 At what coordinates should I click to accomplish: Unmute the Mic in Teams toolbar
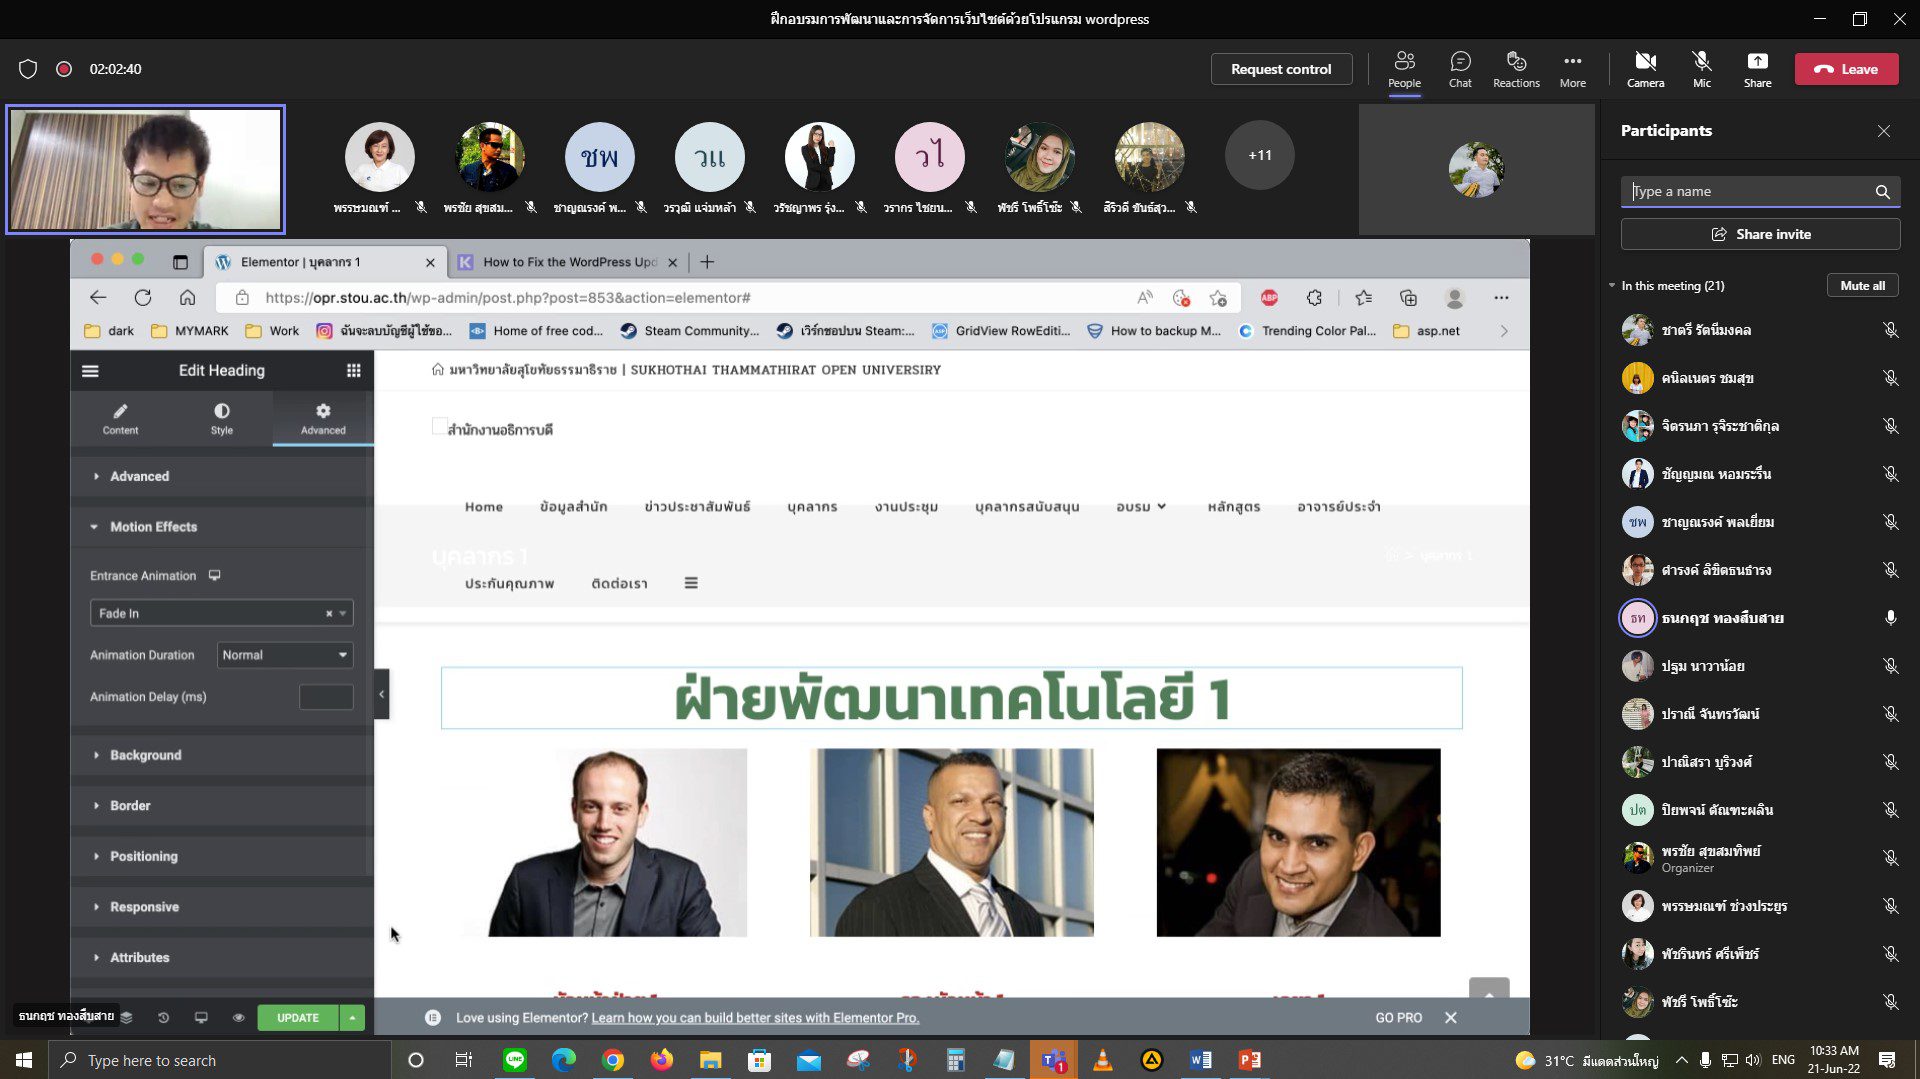[1701, 69]
